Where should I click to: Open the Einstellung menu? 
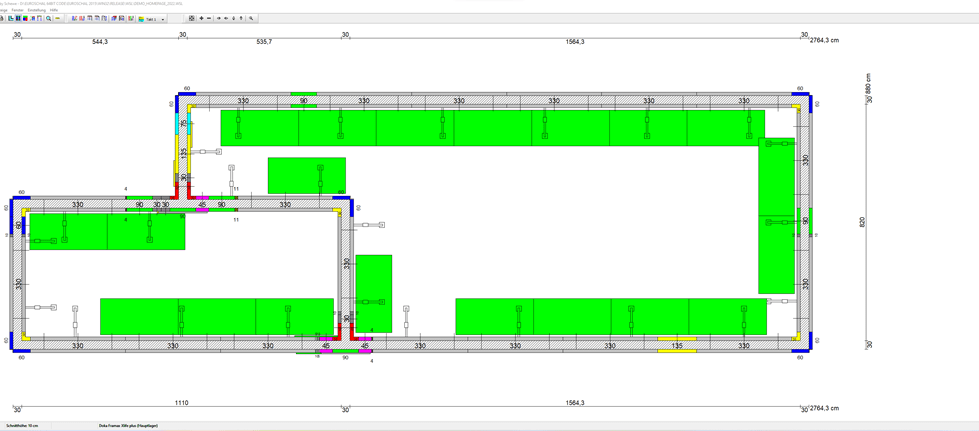pos(36,10)
